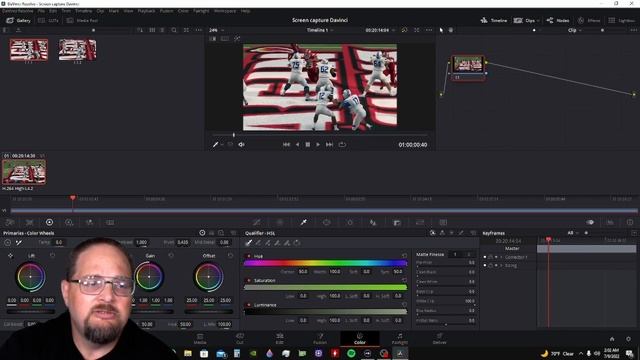Expand the Clips button dropdown arrow
The height and width of the screenshot is (360, 640).
tap(538, 20)
